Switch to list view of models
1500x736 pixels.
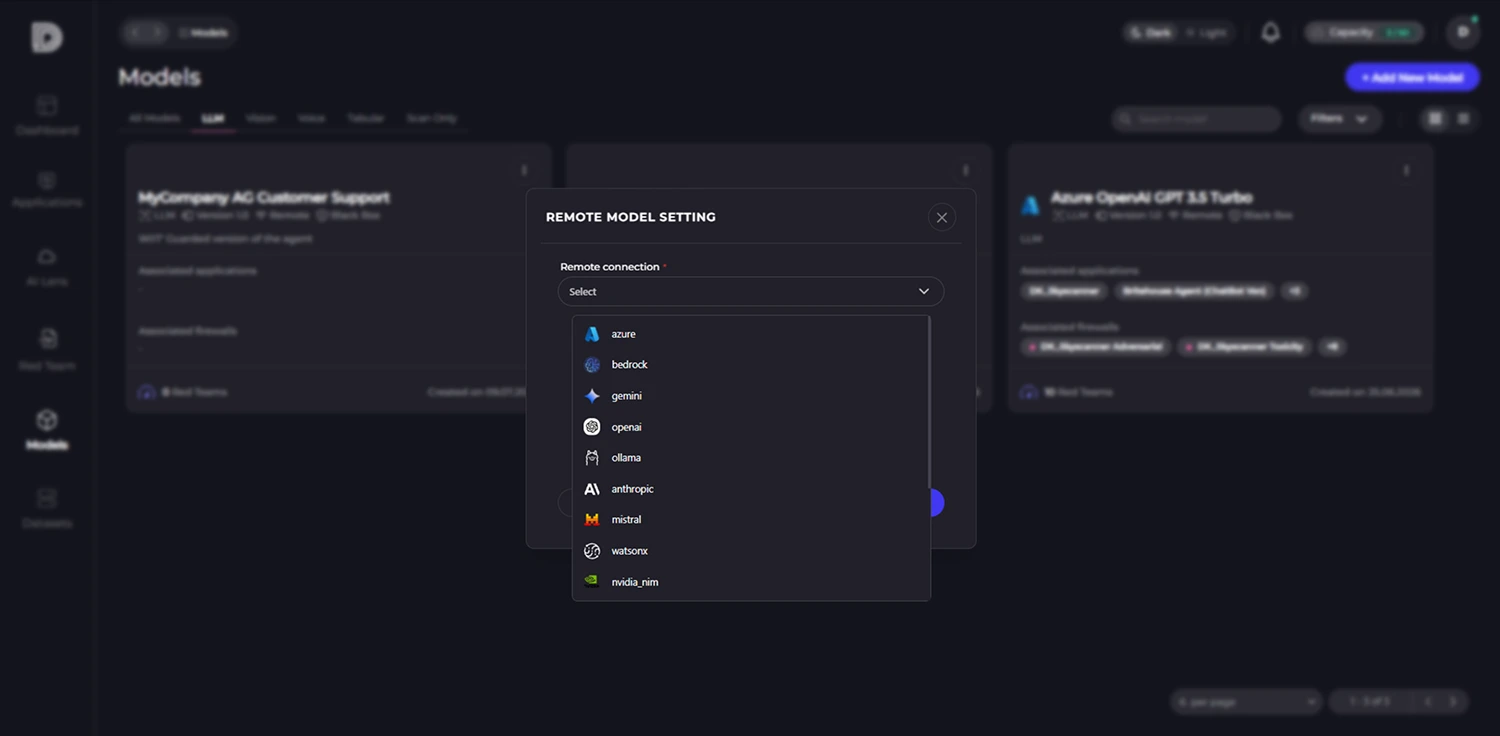pos(1464,119)
